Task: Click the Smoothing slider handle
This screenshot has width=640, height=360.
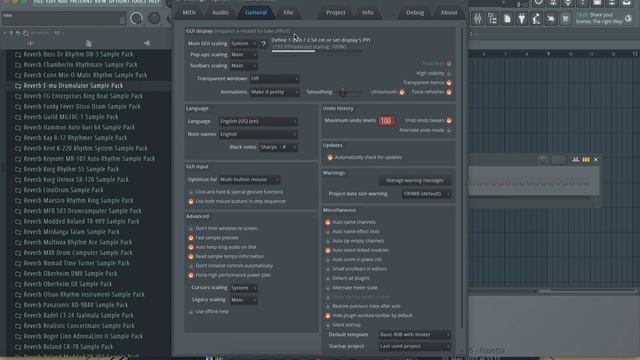Action: [x=342, y=93]
